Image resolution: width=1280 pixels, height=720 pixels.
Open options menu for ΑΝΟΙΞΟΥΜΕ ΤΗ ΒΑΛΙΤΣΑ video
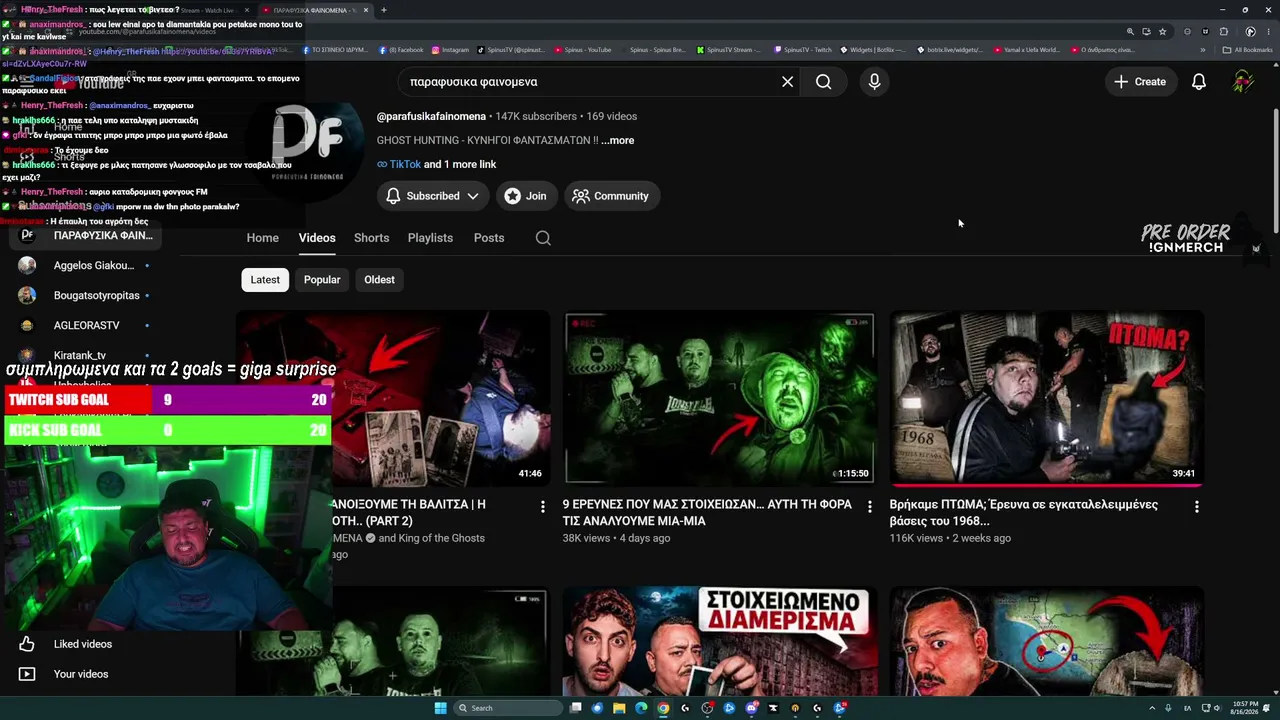click(543, 507)
